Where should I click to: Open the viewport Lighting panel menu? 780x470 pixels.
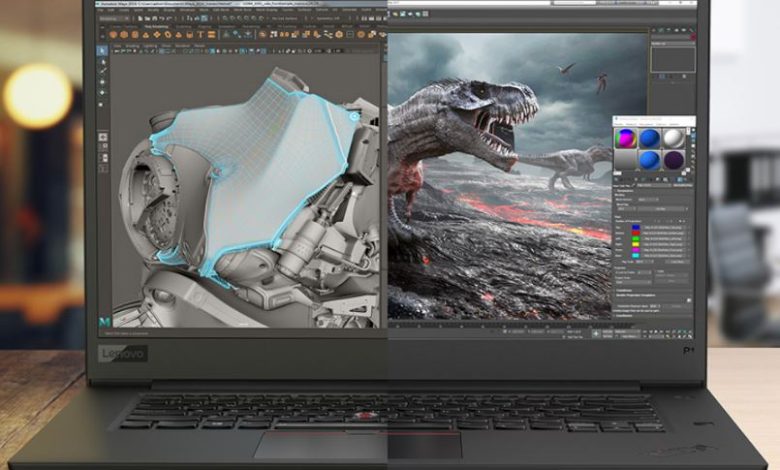[x=150, y=46]
